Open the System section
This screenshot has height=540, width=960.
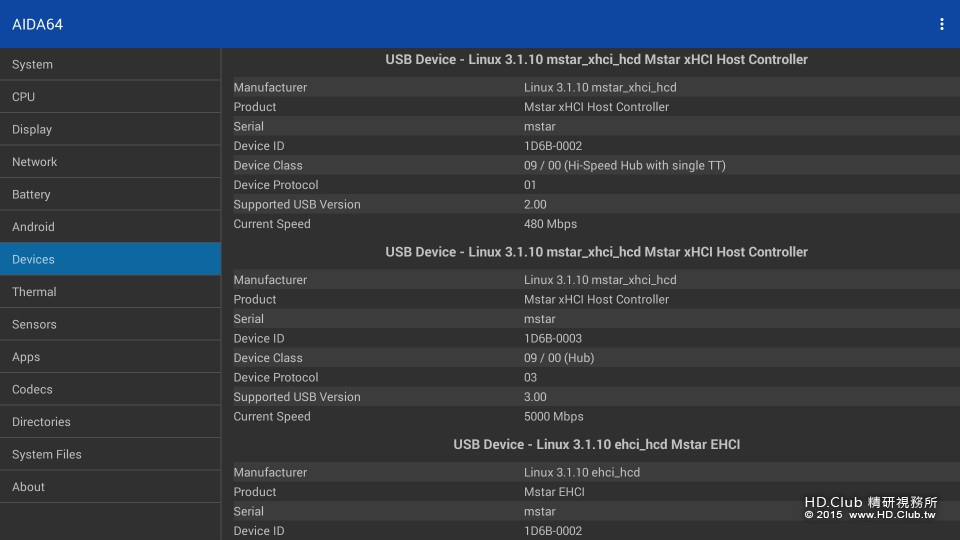pos(110,64)
